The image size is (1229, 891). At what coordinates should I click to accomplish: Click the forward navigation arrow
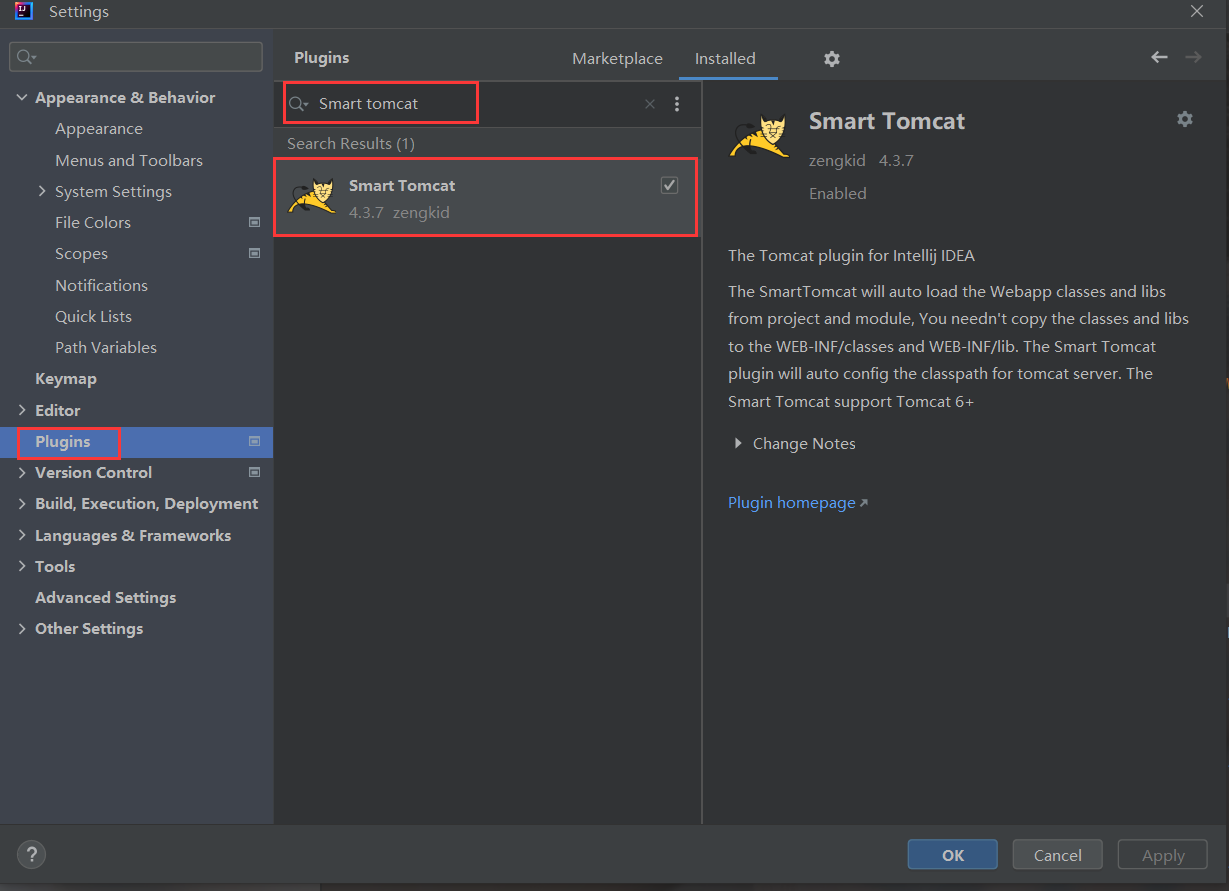pyautogui.click(x=1193, y=58)
